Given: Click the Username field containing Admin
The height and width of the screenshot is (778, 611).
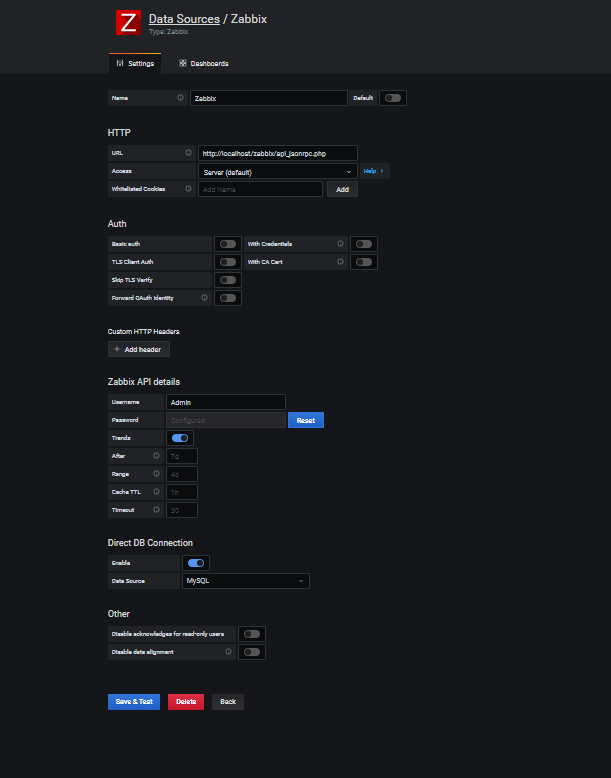Looking at the screenshot, I should (226, 402).
